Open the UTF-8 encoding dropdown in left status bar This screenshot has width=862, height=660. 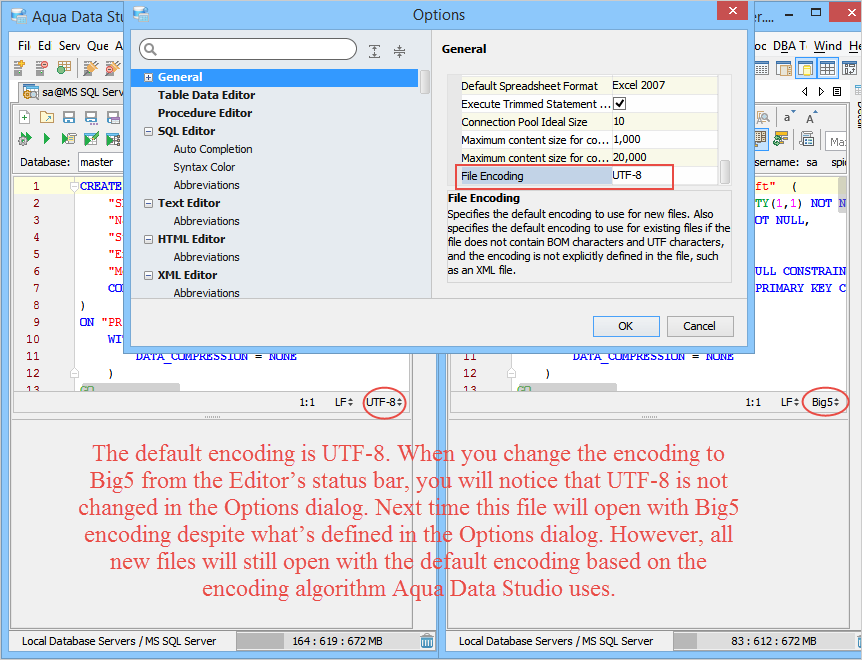384,402
